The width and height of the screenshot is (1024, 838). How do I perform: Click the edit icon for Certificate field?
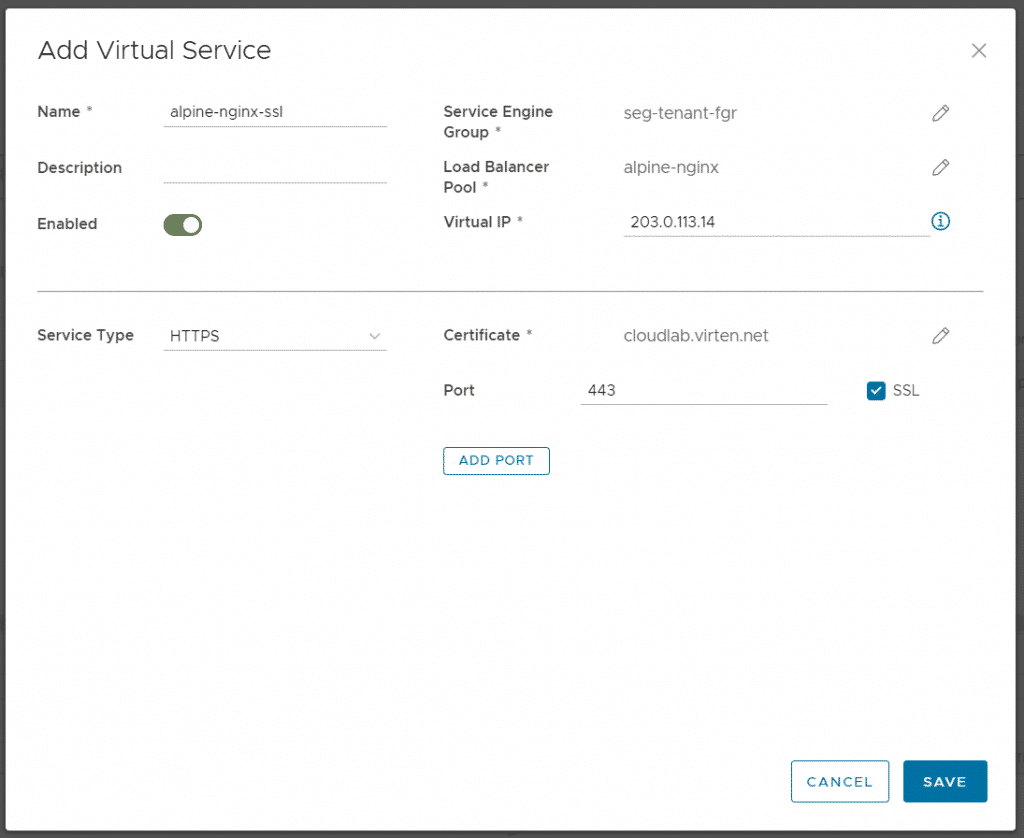[x=940, y=335]
